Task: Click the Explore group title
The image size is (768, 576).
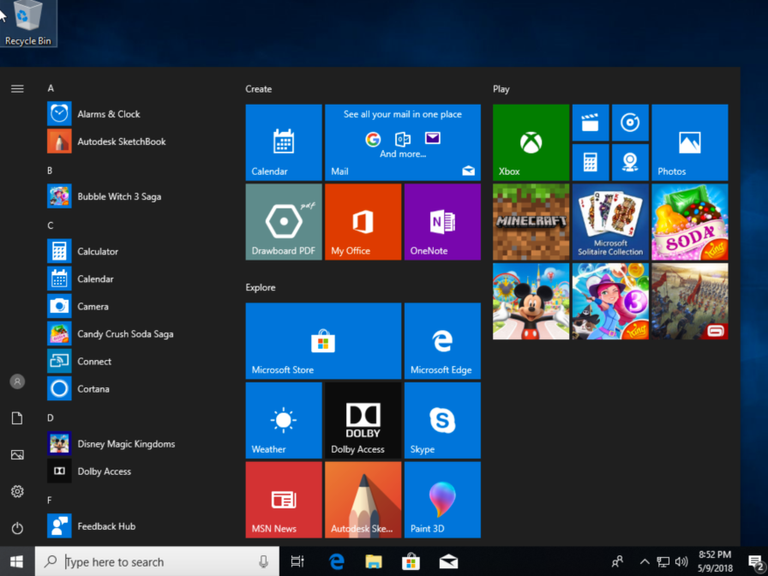Action: tap(260, 287)
